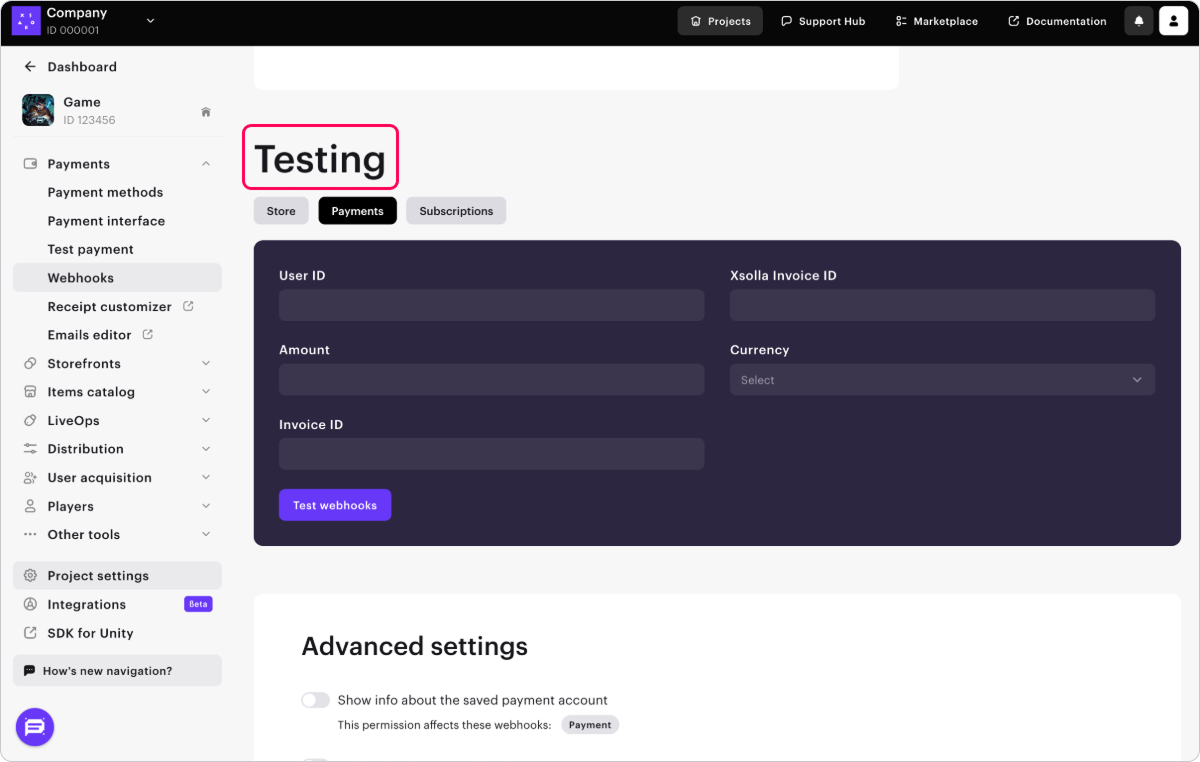Open Emails editor
Viewport: 1200px width, 762px height.
89,335
